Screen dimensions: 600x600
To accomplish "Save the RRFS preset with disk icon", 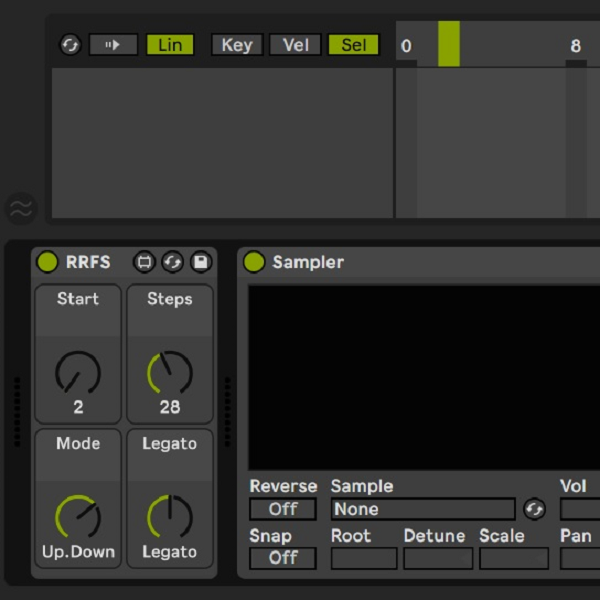I will point(201,262).
